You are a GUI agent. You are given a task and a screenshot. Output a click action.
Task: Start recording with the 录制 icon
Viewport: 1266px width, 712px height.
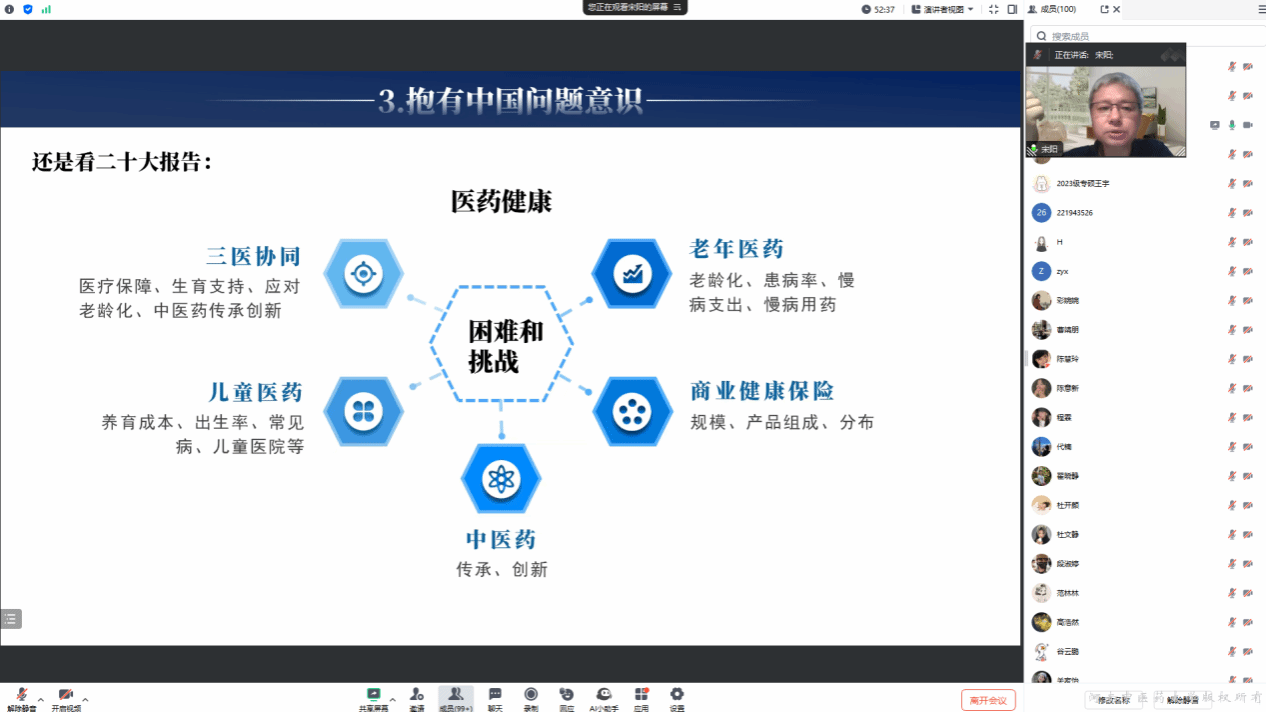click(531, 699)
